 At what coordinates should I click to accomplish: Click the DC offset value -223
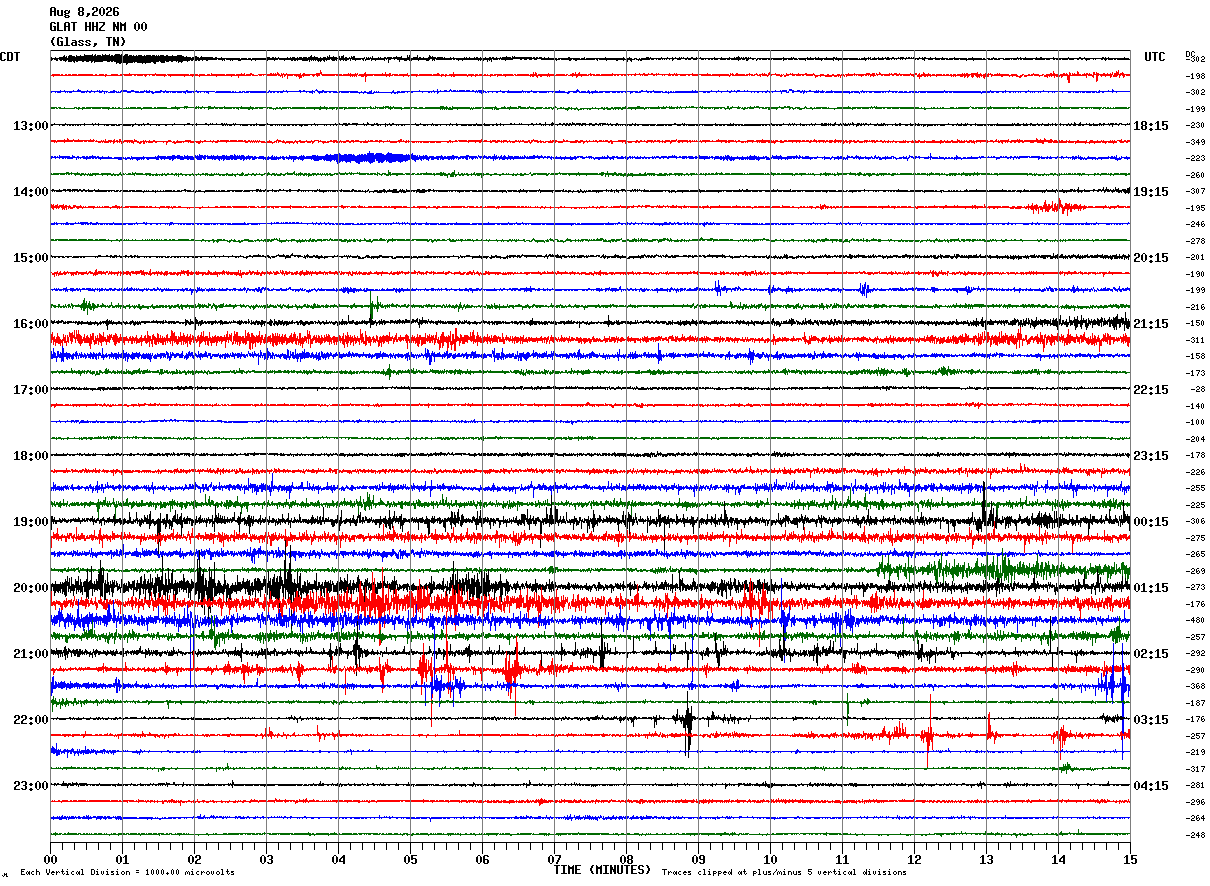[x=1195, y=158]
